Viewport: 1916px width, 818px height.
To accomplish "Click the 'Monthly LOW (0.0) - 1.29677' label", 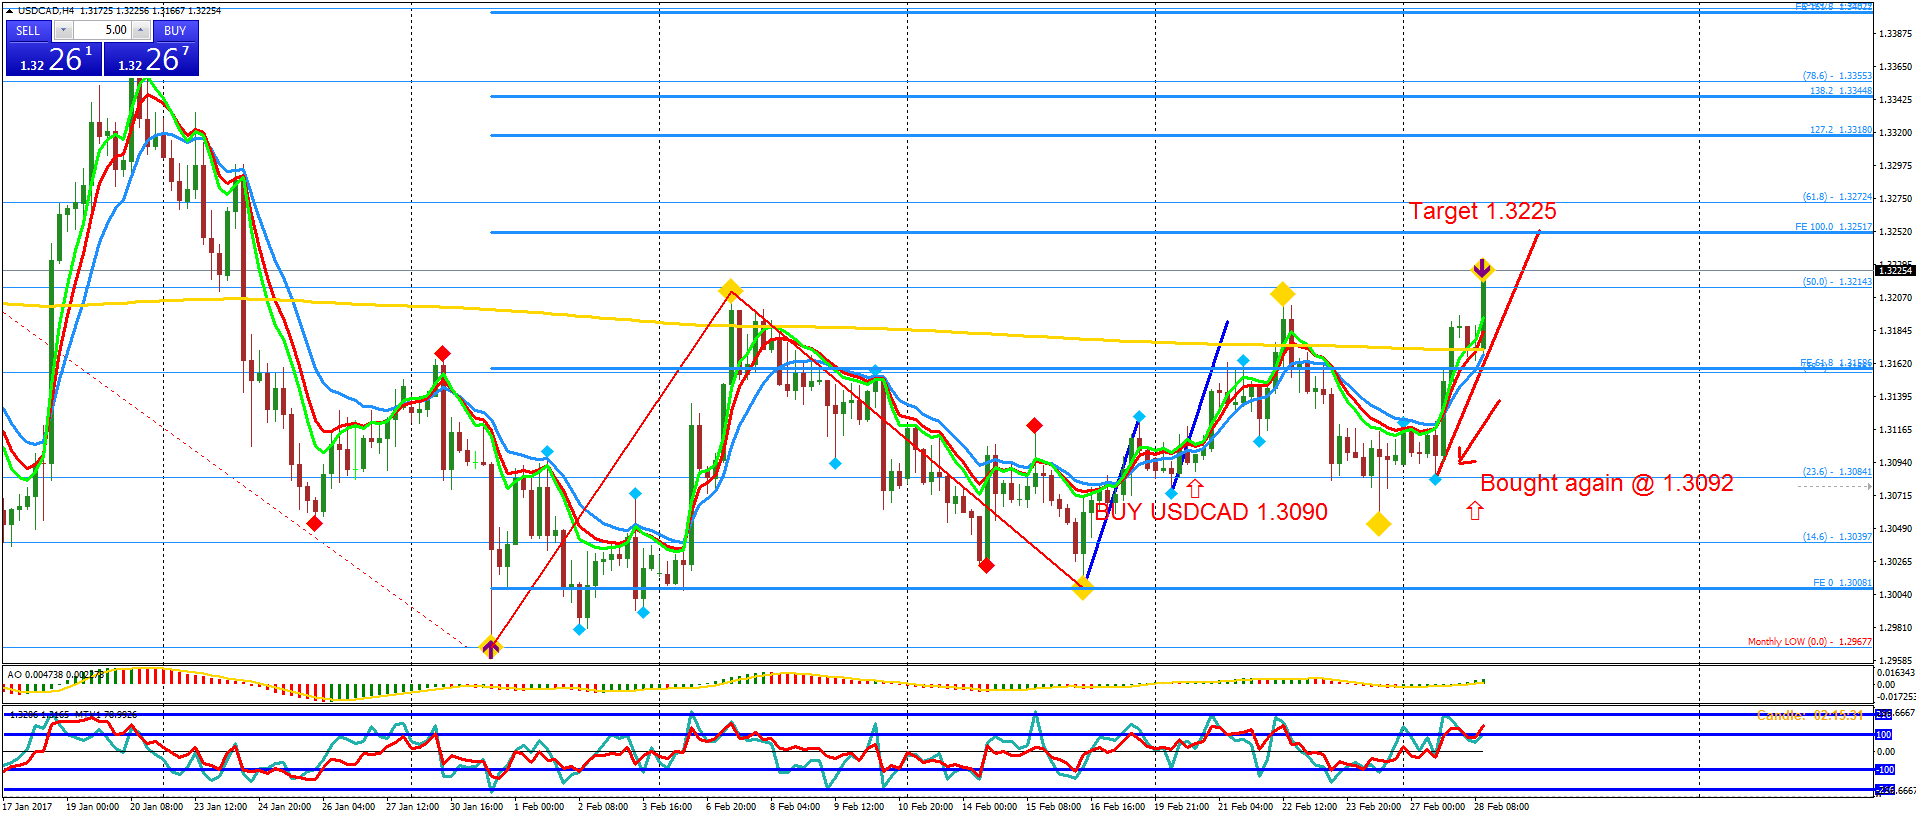I will pyautogui.click(x=1810, y=642).
